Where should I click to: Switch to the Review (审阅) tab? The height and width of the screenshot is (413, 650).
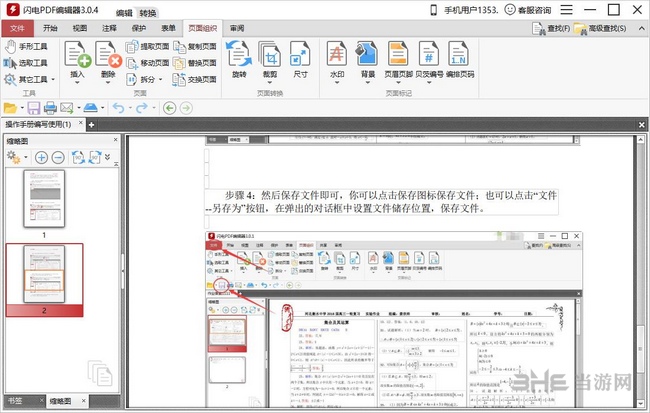[x=237, y=28]
